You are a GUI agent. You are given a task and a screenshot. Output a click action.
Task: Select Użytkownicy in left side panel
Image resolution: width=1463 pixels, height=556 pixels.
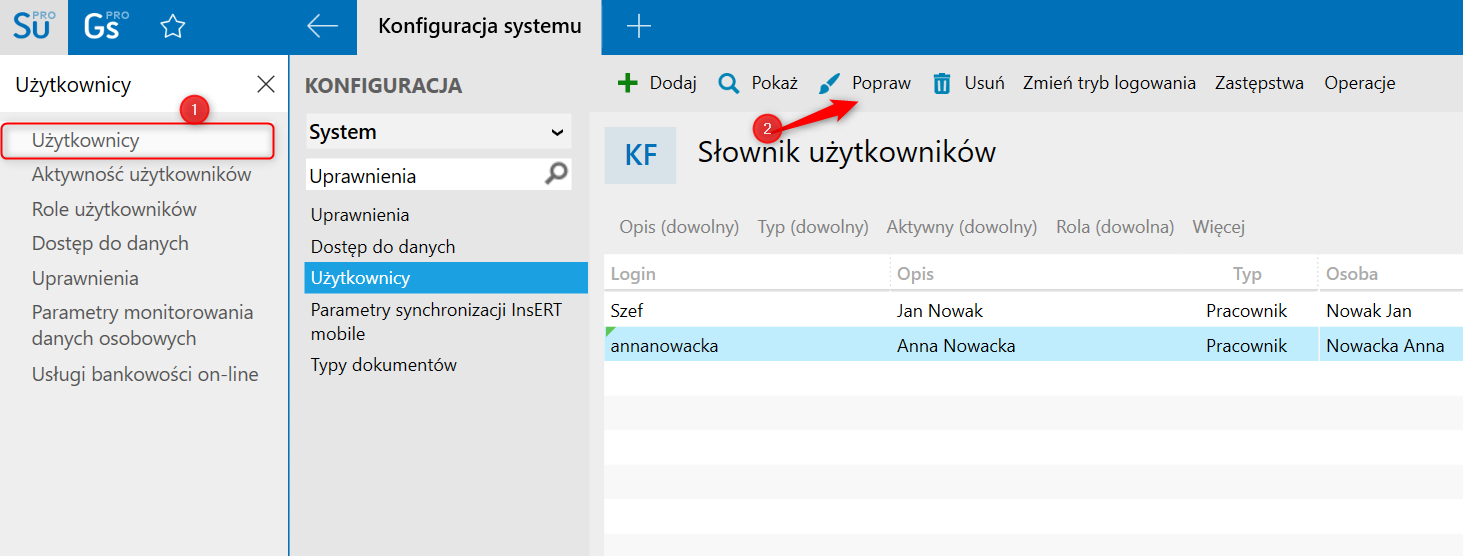pos(137,140)
